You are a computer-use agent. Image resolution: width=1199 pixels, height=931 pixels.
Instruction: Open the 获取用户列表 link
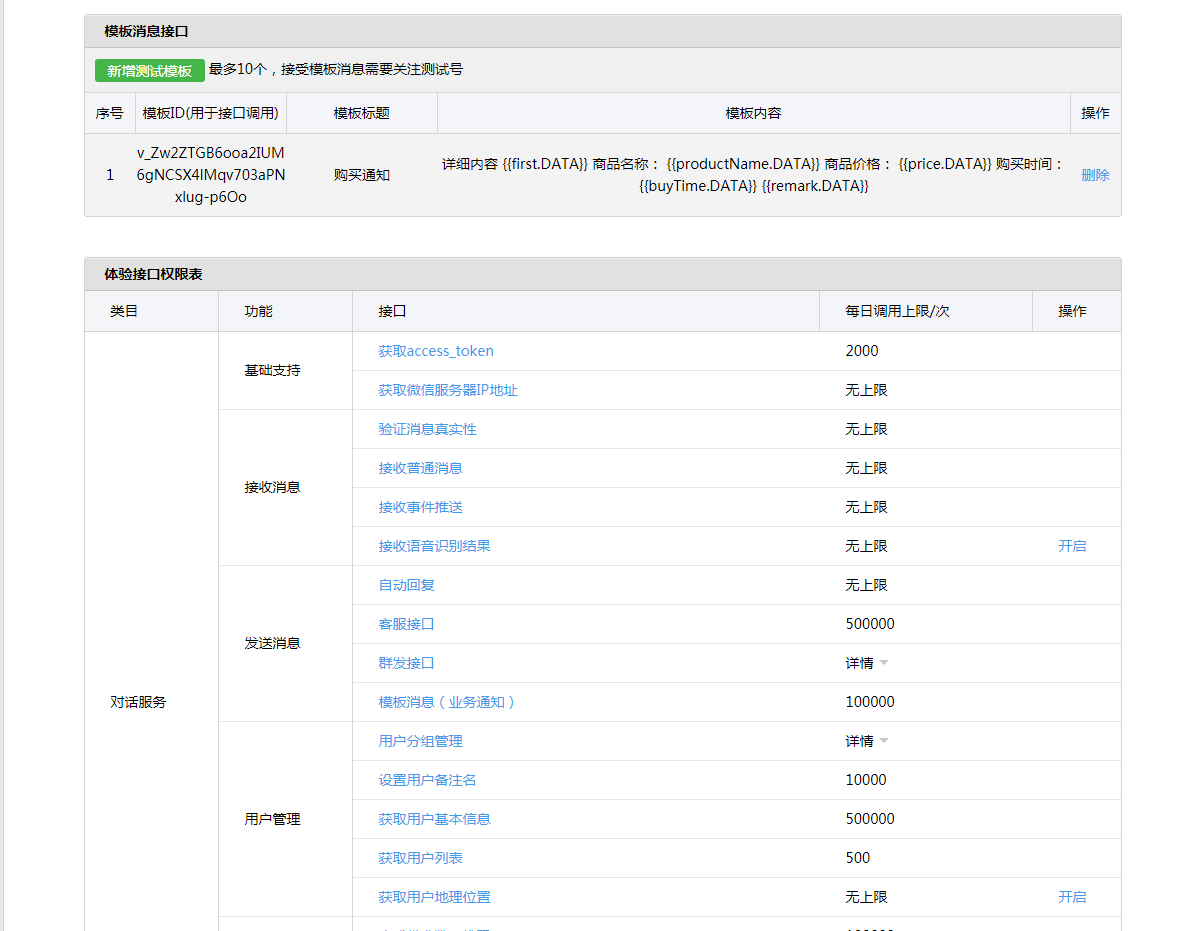coord(420,858)
